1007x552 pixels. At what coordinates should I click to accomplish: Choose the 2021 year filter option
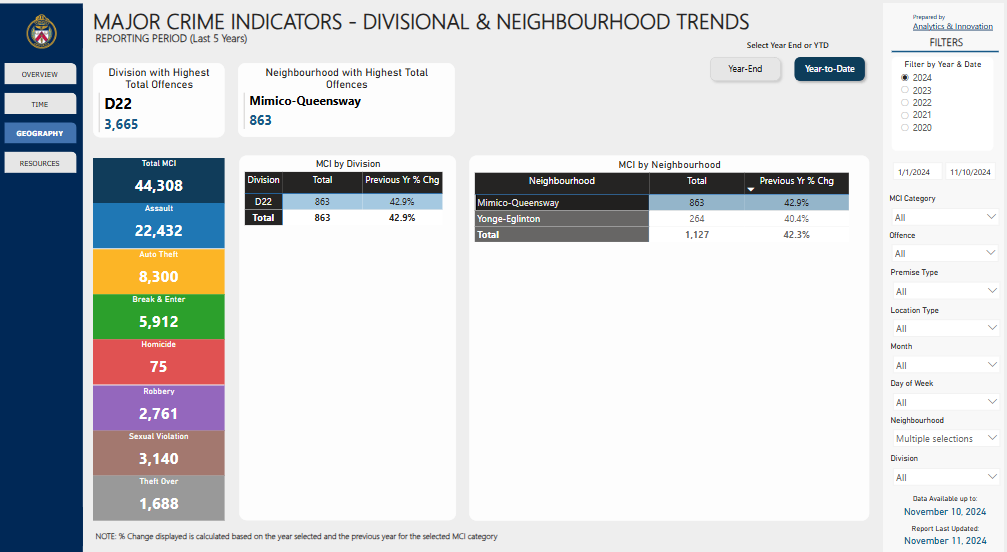pos(905,115)
